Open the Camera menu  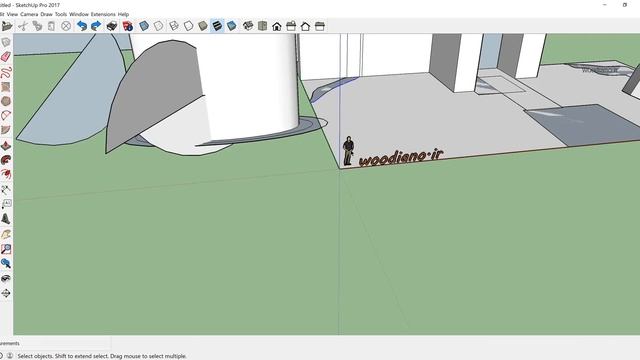[x=29, y=14]
